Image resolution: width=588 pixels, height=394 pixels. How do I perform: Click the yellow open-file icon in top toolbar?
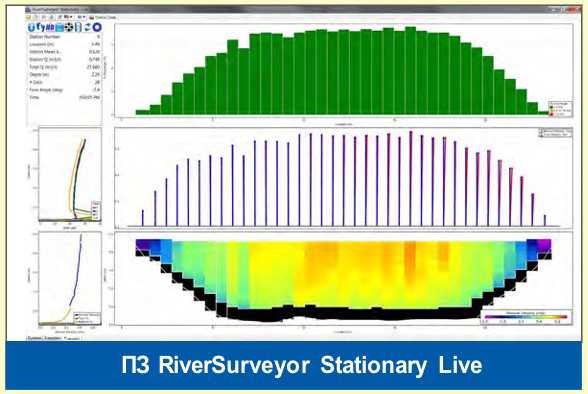28,17
